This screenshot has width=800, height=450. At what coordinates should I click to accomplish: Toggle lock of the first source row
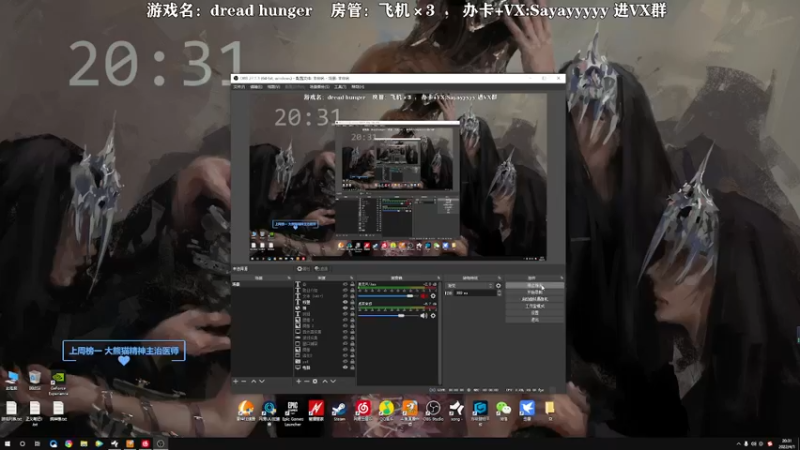(352, 284)
